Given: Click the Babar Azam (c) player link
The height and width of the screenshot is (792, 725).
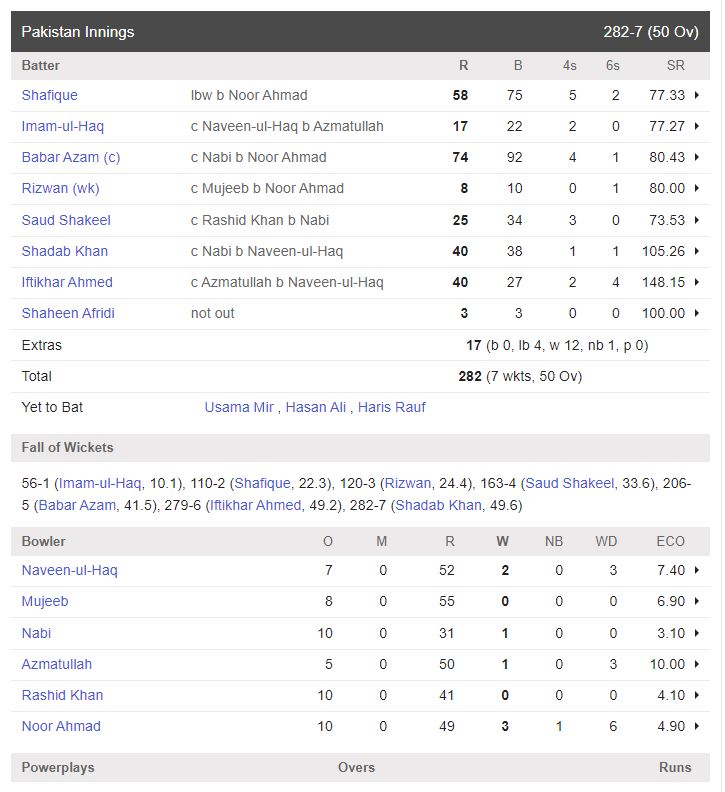Looking at the screenshot, I should coord(70,158).
